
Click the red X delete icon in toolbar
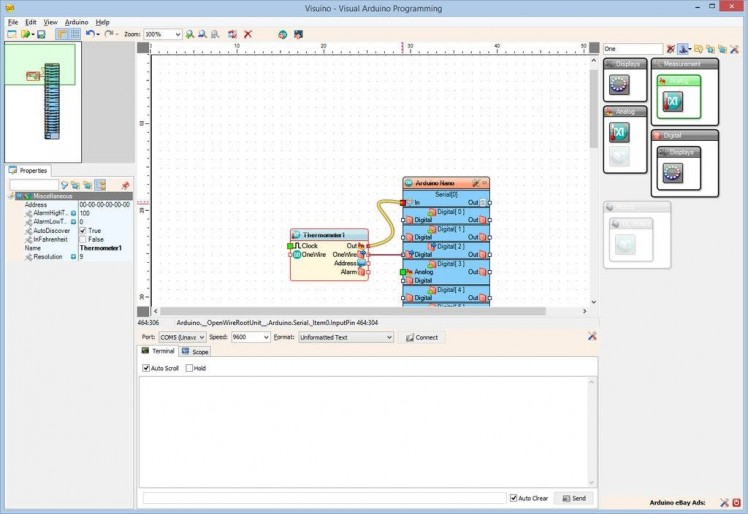(248, 34)
